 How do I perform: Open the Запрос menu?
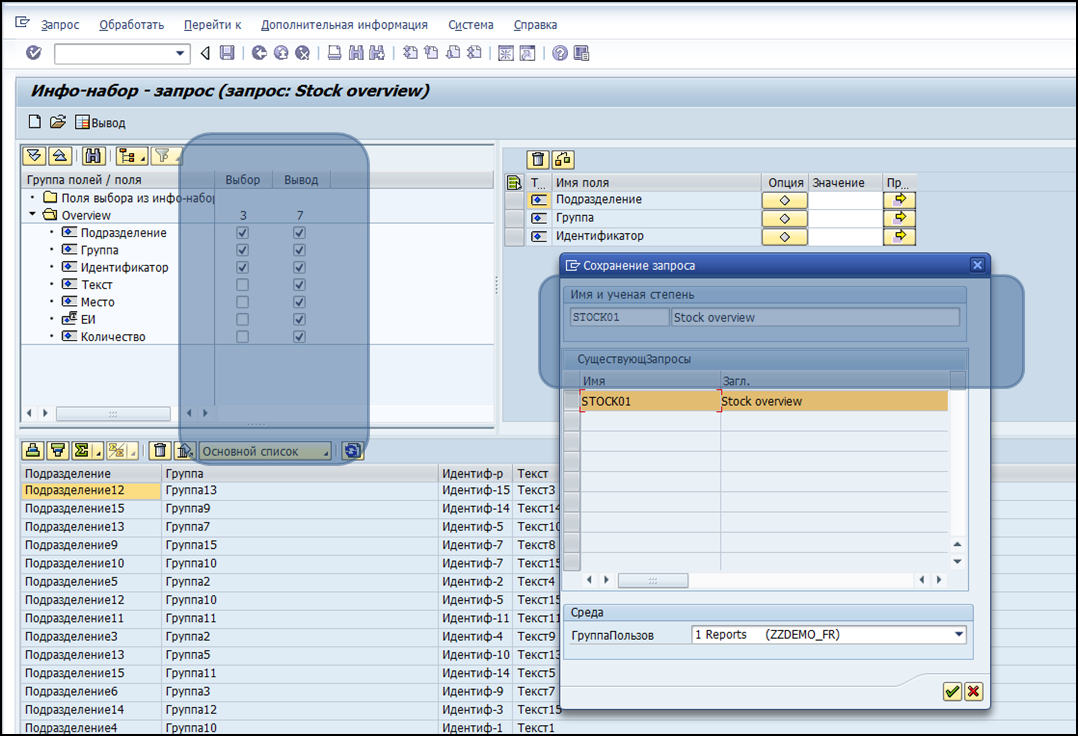(x=60, y=25)
